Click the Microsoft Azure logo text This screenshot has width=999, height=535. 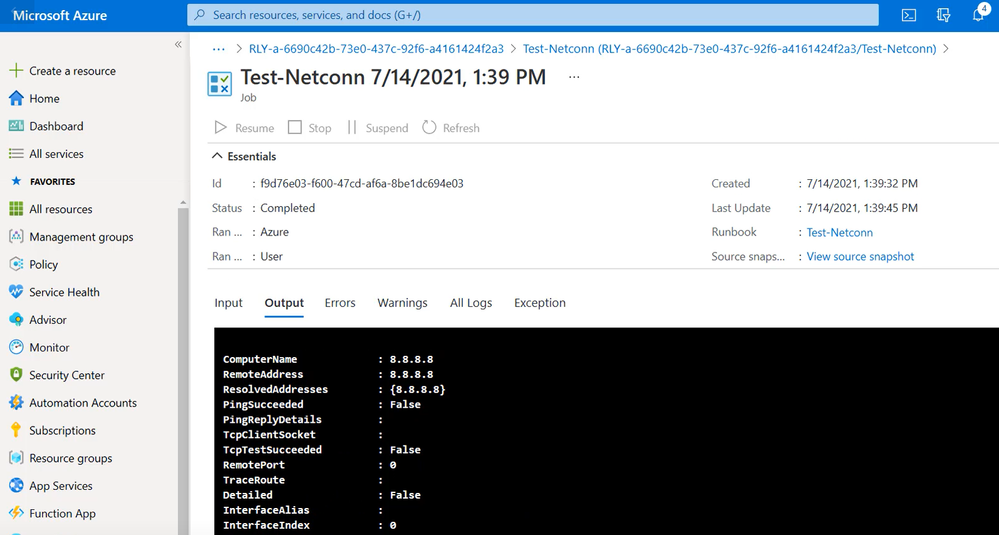click(x=60, y=15)
